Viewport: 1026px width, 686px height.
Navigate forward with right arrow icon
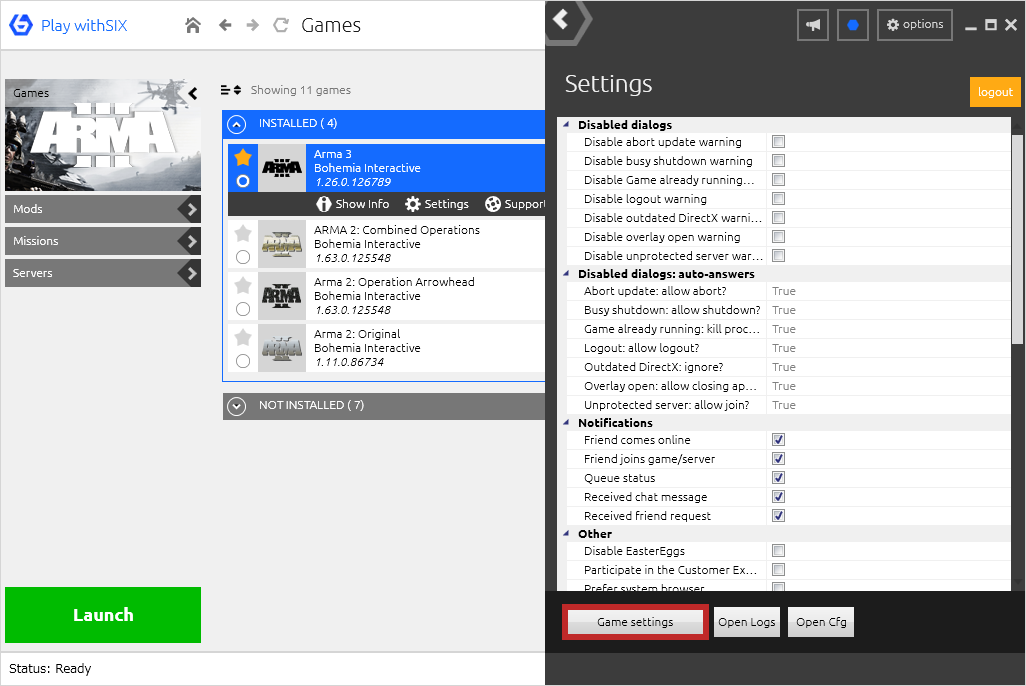tap(253, 25)
